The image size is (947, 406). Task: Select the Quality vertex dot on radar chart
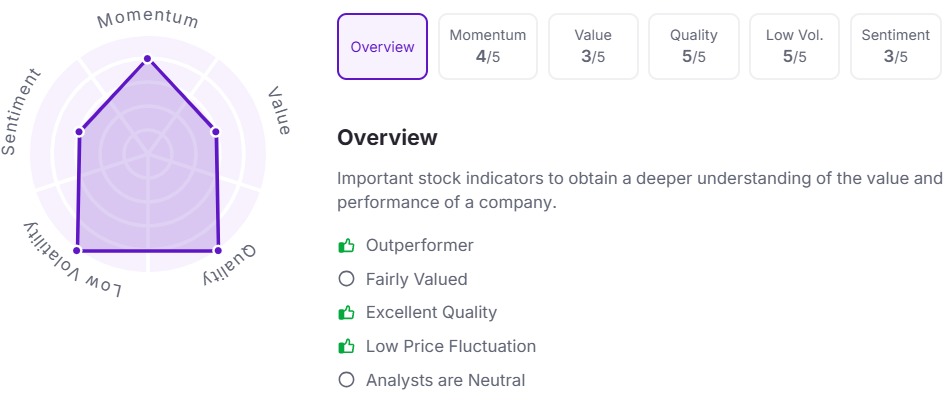pos(218,250)
